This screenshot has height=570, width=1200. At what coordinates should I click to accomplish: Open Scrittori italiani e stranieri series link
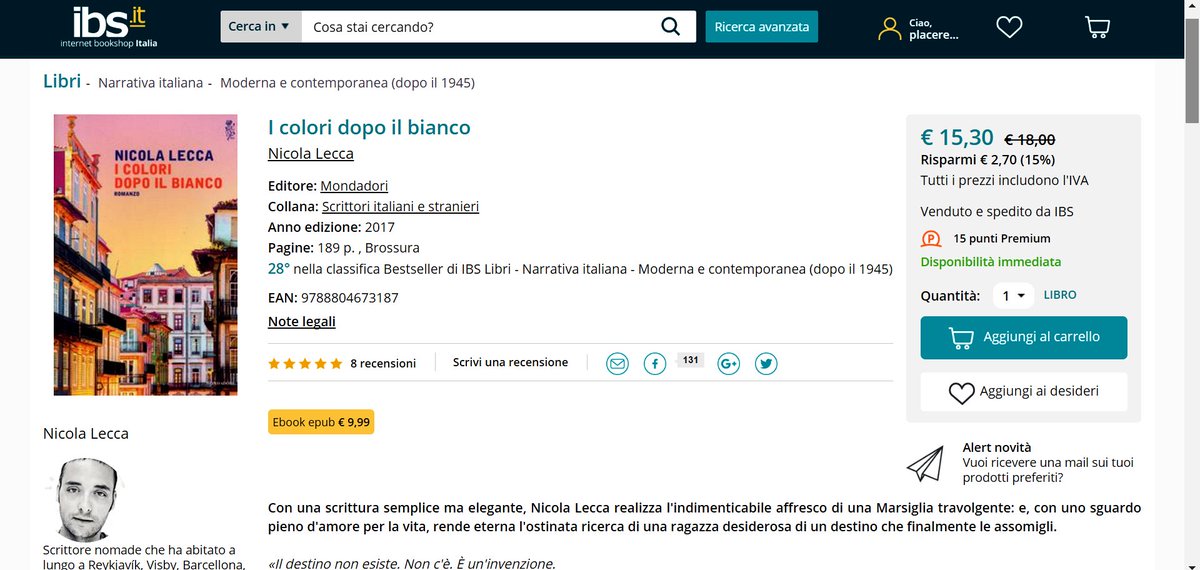[x=400, y=206]
